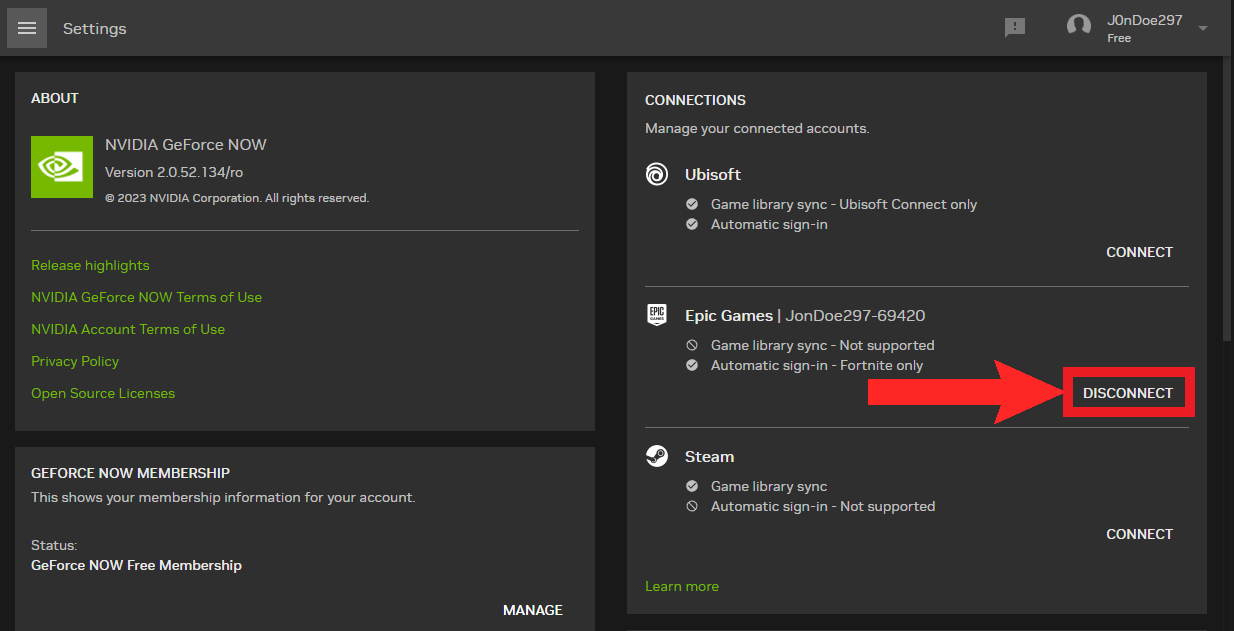Open the Release highlights link
This screenshot has width=1234, height=631.
click(90, 265)
